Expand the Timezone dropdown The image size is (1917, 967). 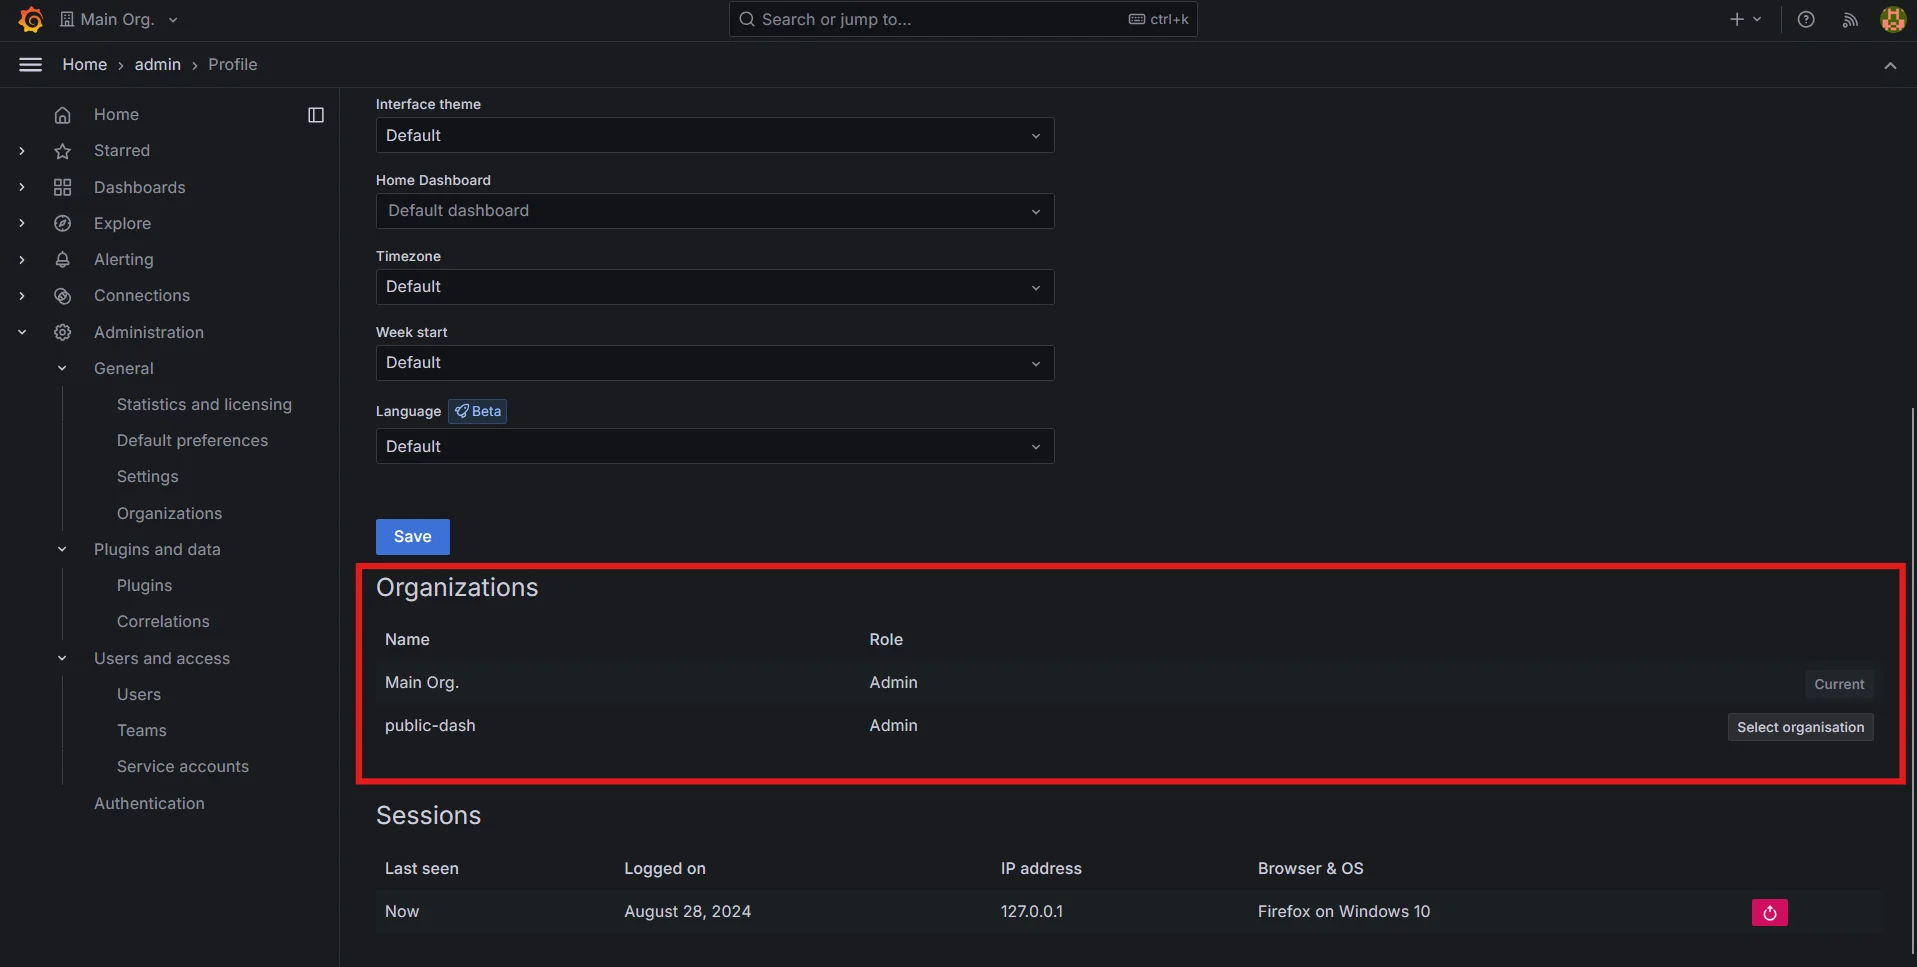point(713,287)
